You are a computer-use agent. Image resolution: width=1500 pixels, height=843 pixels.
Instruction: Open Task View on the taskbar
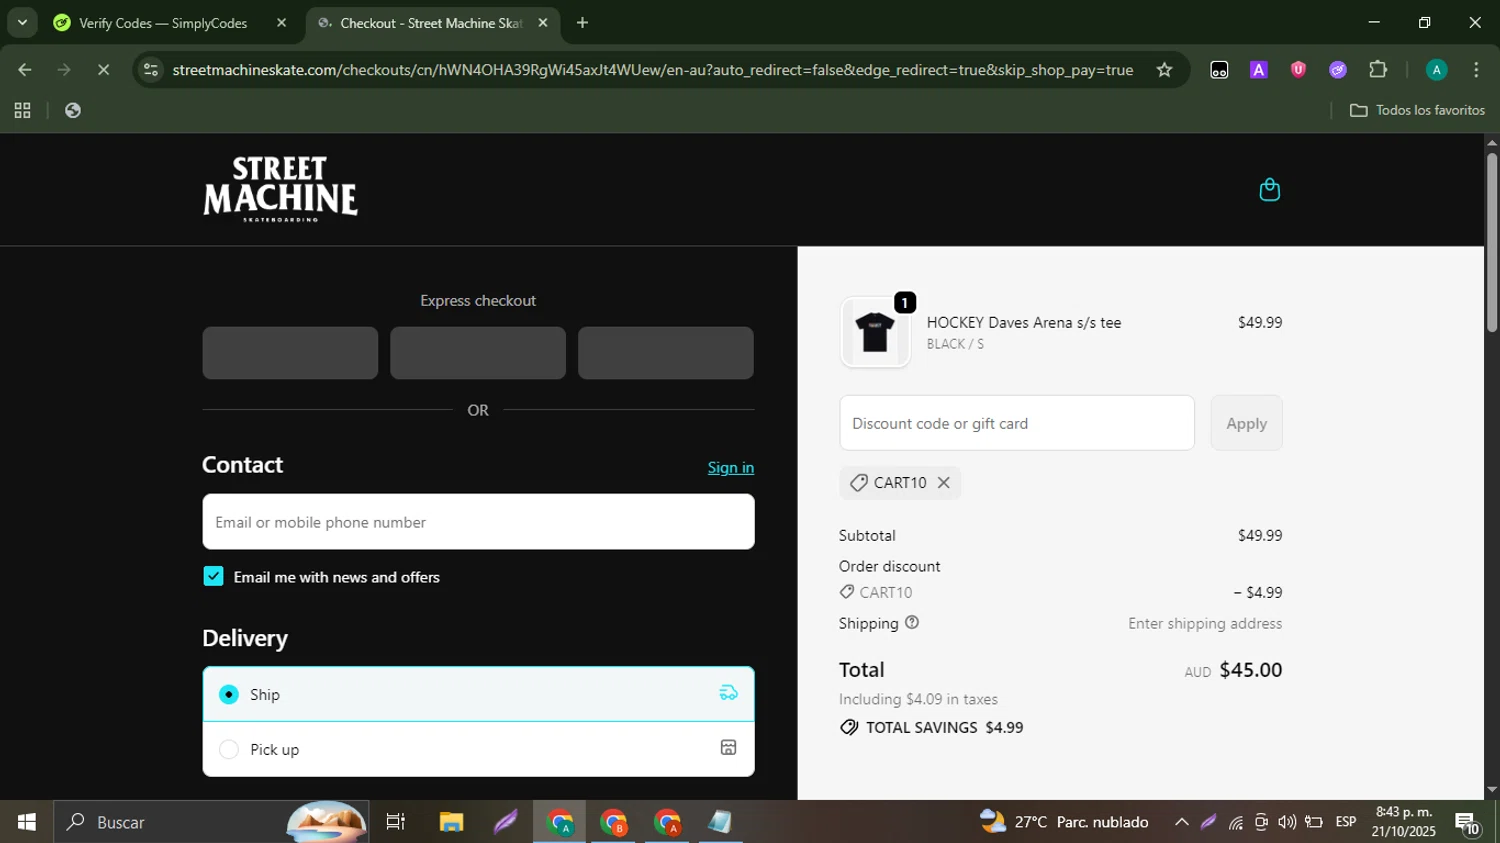[x=395, y=822]
